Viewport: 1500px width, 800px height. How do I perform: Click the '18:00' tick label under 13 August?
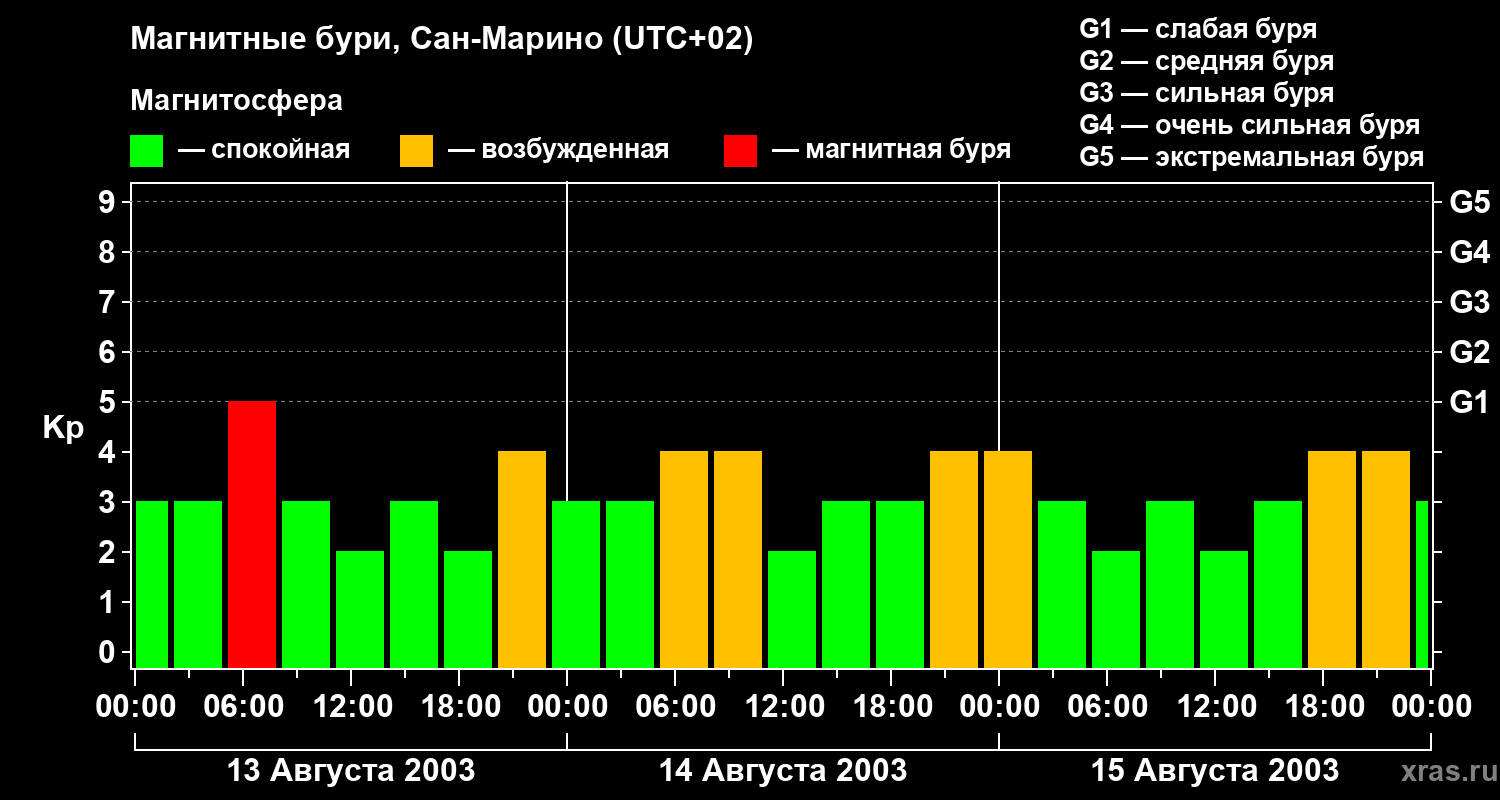coord(459,707)
